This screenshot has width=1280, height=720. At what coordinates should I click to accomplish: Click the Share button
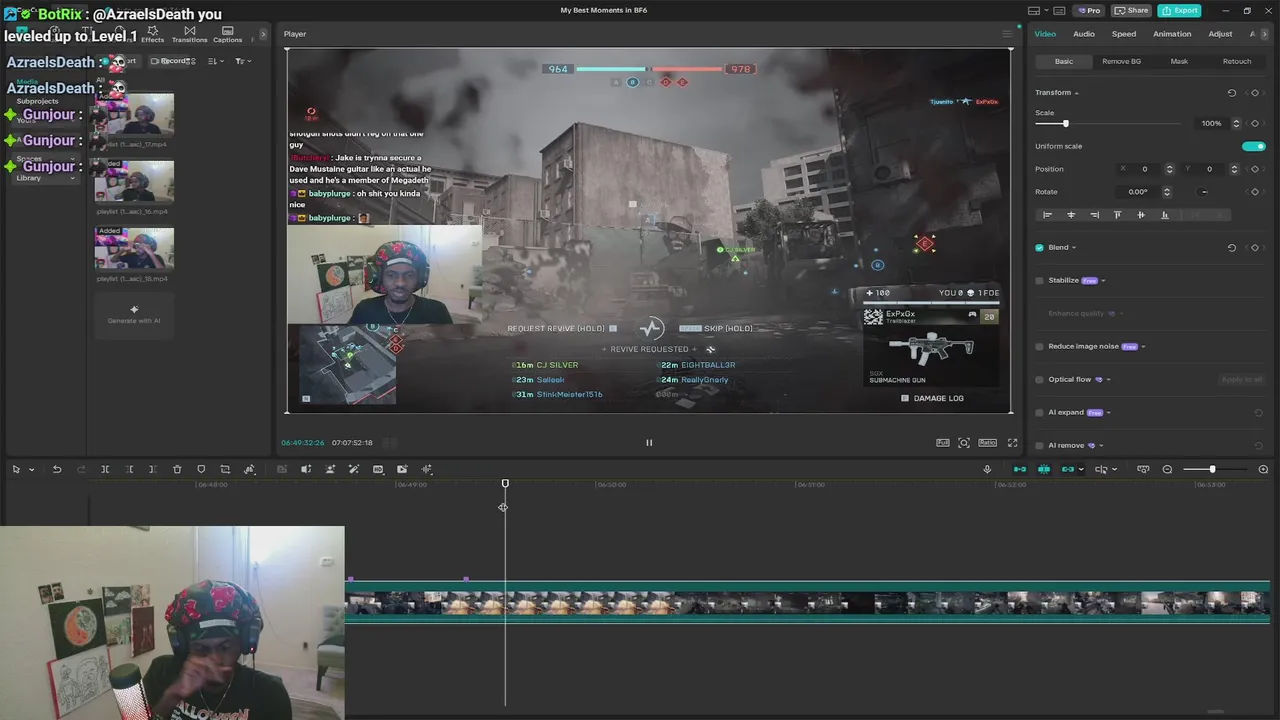click(x=1131, y=10)
